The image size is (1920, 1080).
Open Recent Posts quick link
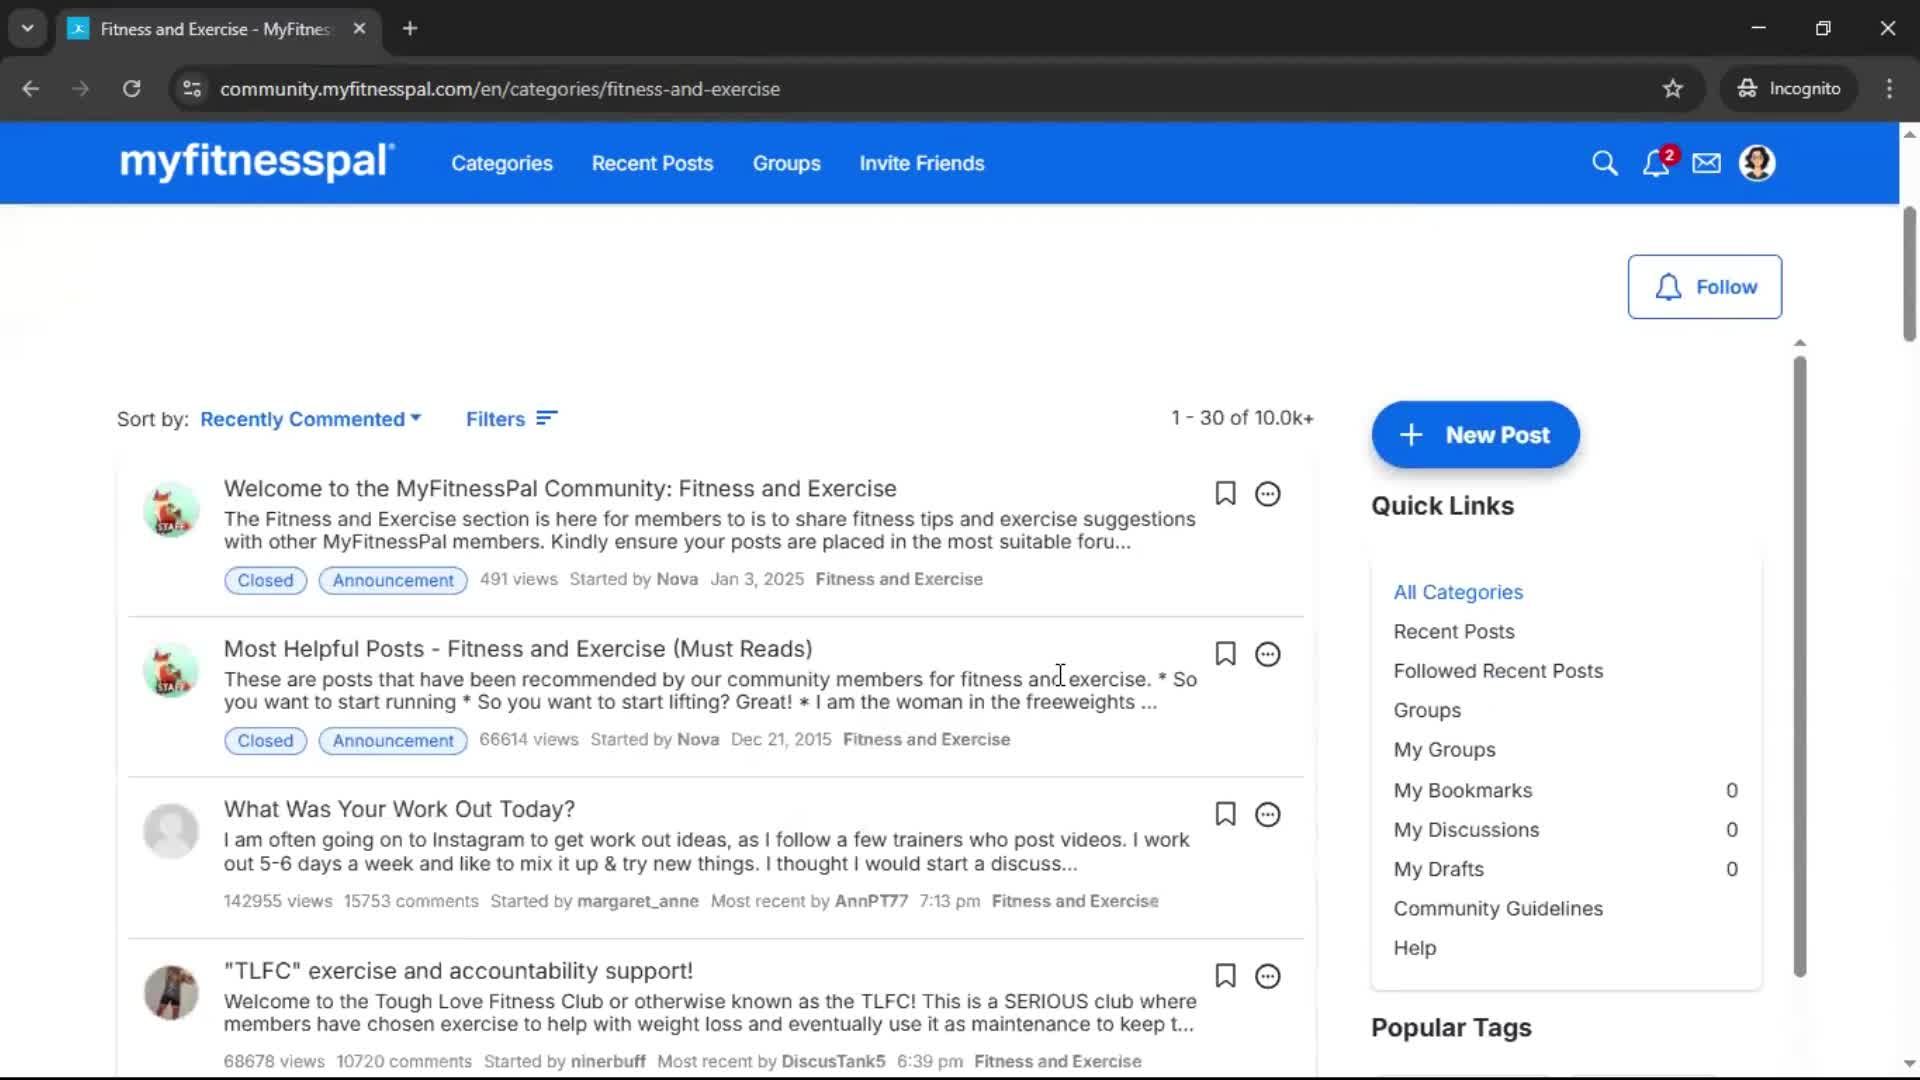coord(1454,631)
